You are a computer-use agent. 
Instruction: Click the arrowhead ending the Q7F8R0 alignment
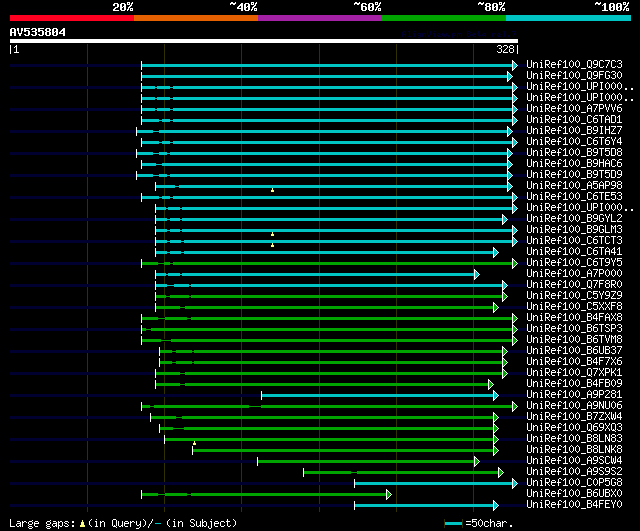505,286
